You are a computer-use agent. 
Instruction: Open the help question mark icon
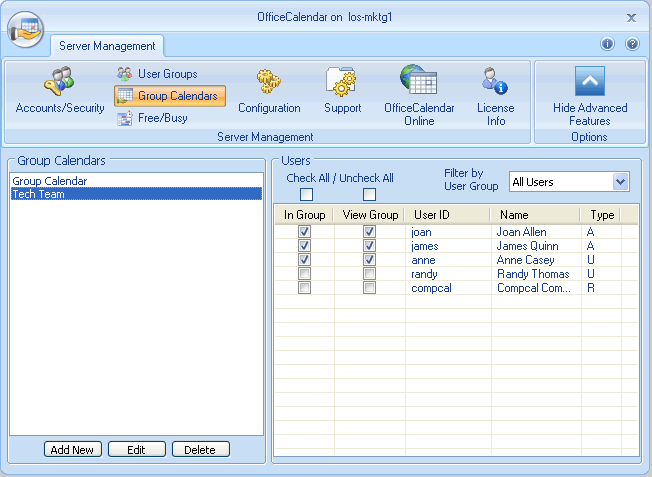(632, 44)
